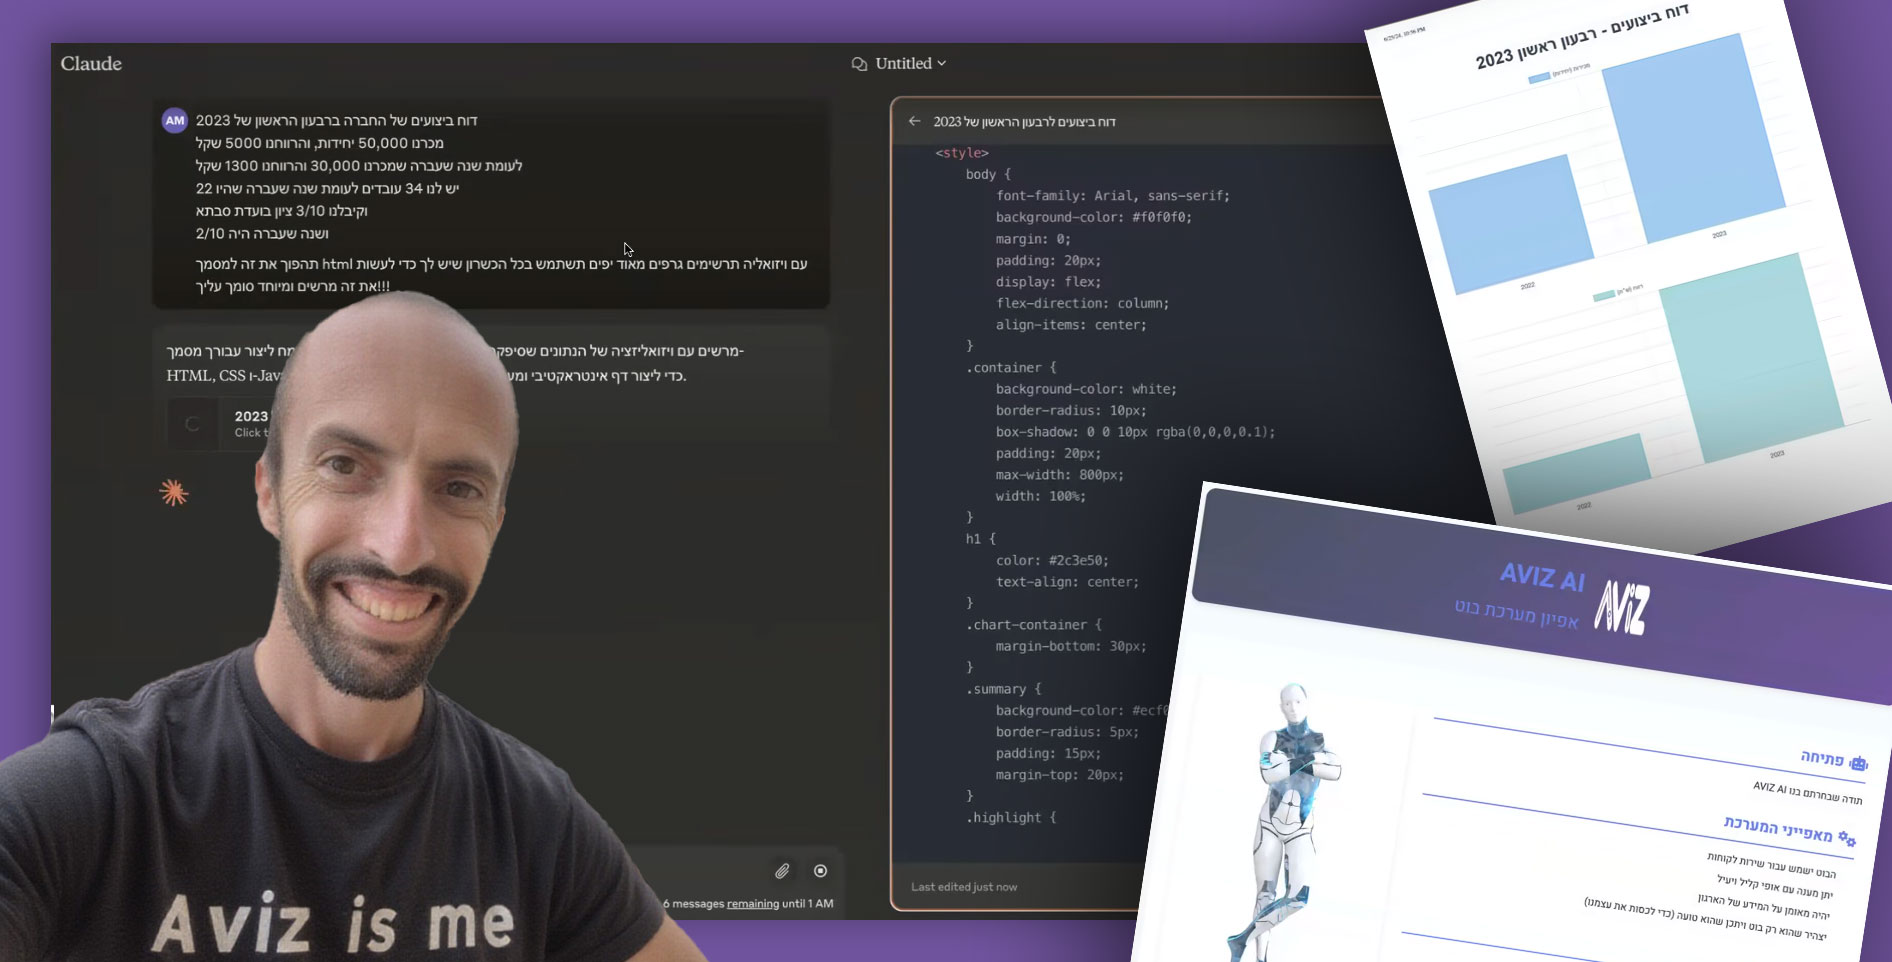Click the '6 messages' count text
The height and width of the screenshot is (962, 1892).
[x=693, y=904]
